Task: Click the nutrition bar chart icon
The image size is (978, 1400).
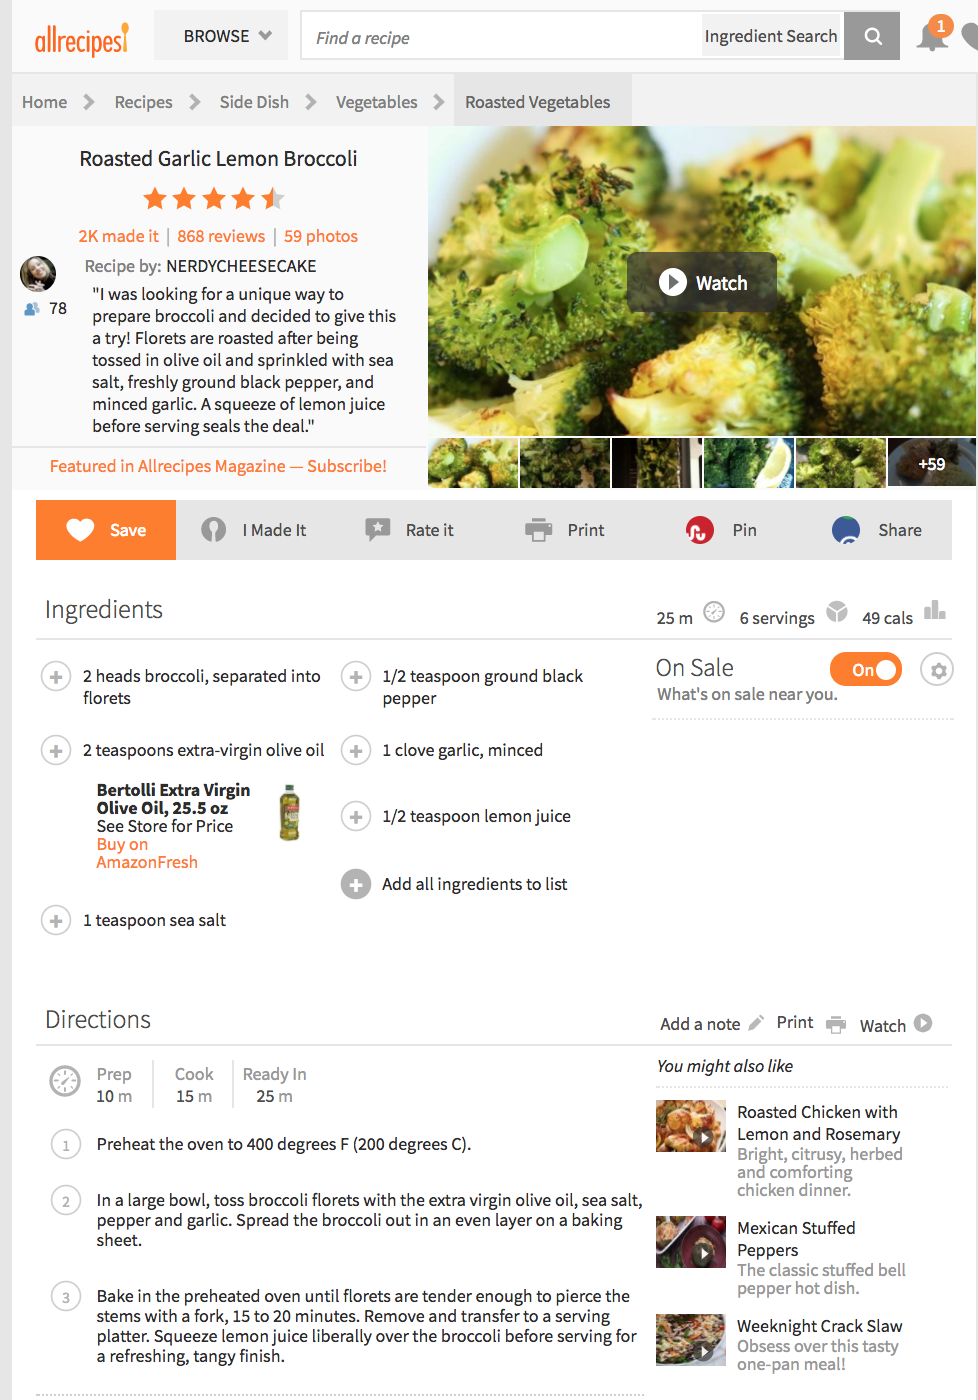Action: [x=935, y=610]
